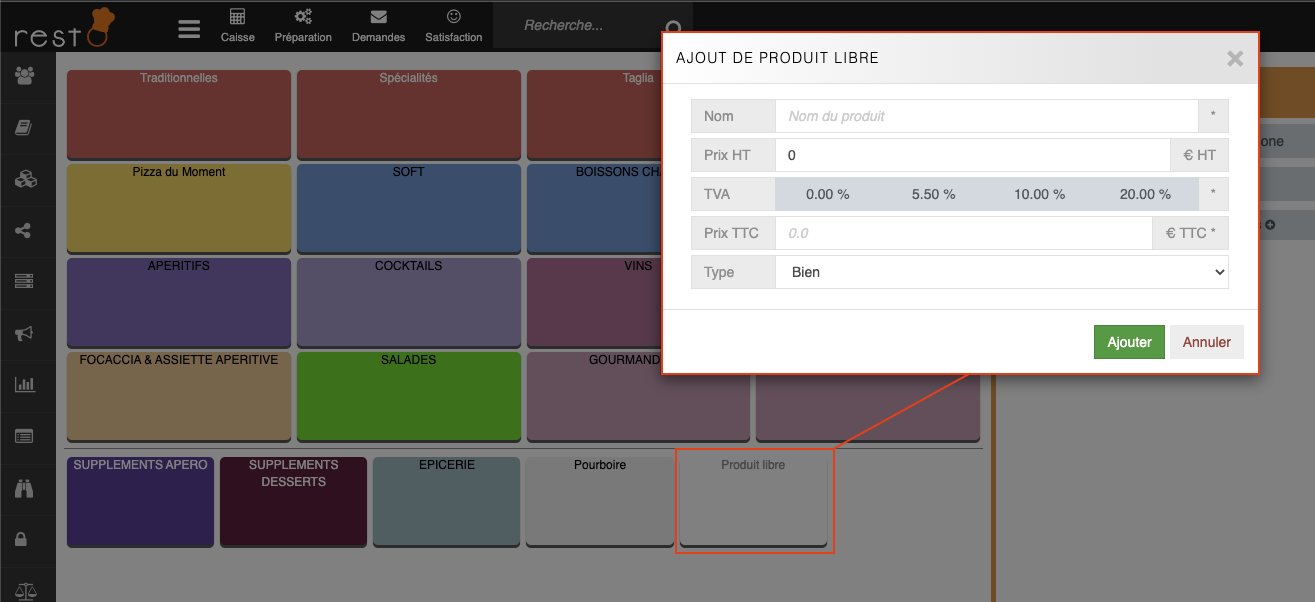The width and height of the screenshot is (1315, 602).
Task: Select 0.00 % TVA rate
Action: (x=827, y=194)
